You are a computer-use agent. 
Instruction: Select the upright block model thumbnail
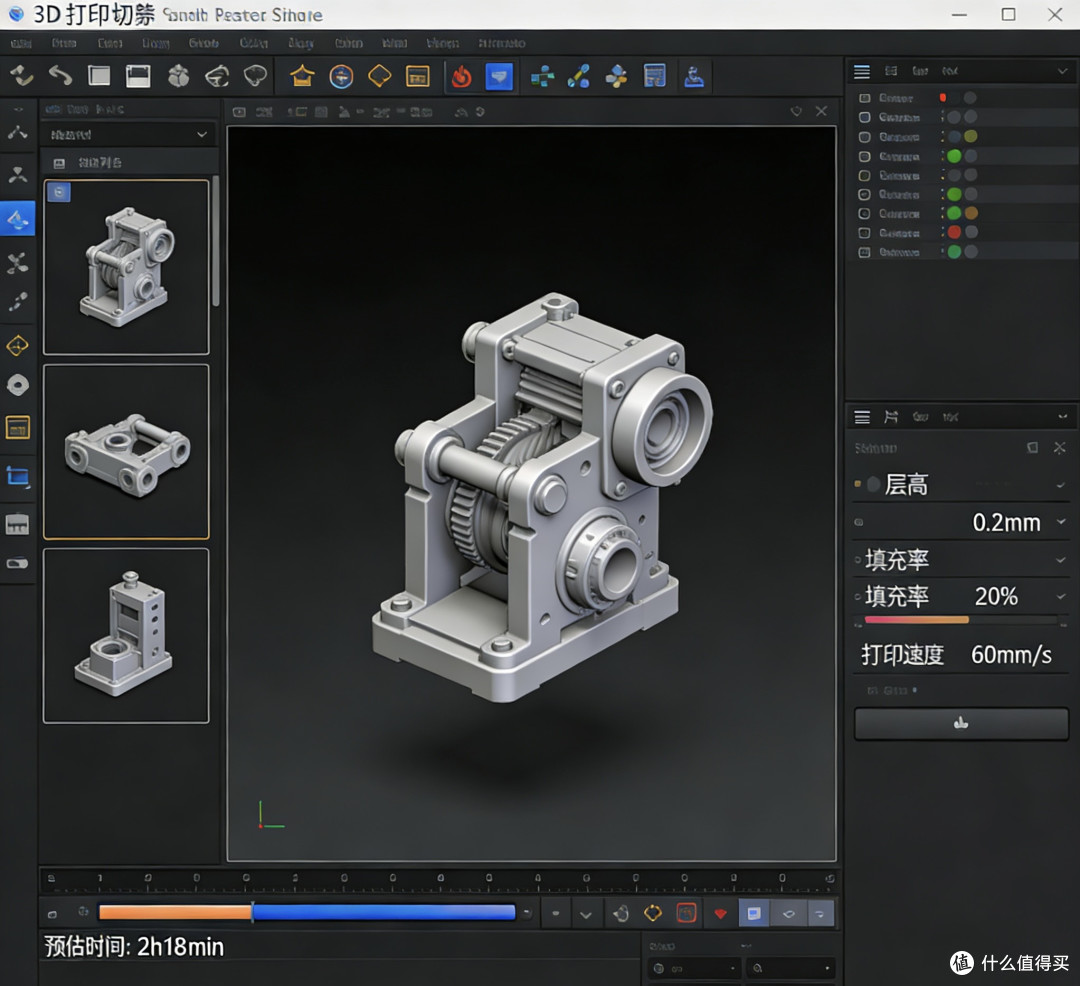(x=126, y=636)
